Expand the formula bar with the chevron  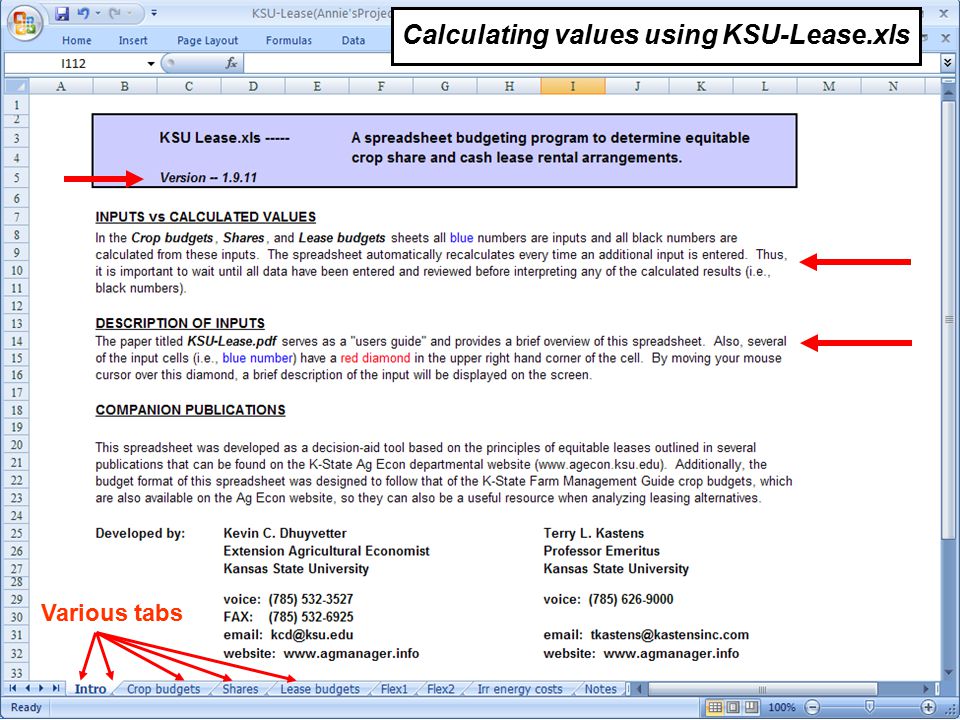tap(947, 62)
